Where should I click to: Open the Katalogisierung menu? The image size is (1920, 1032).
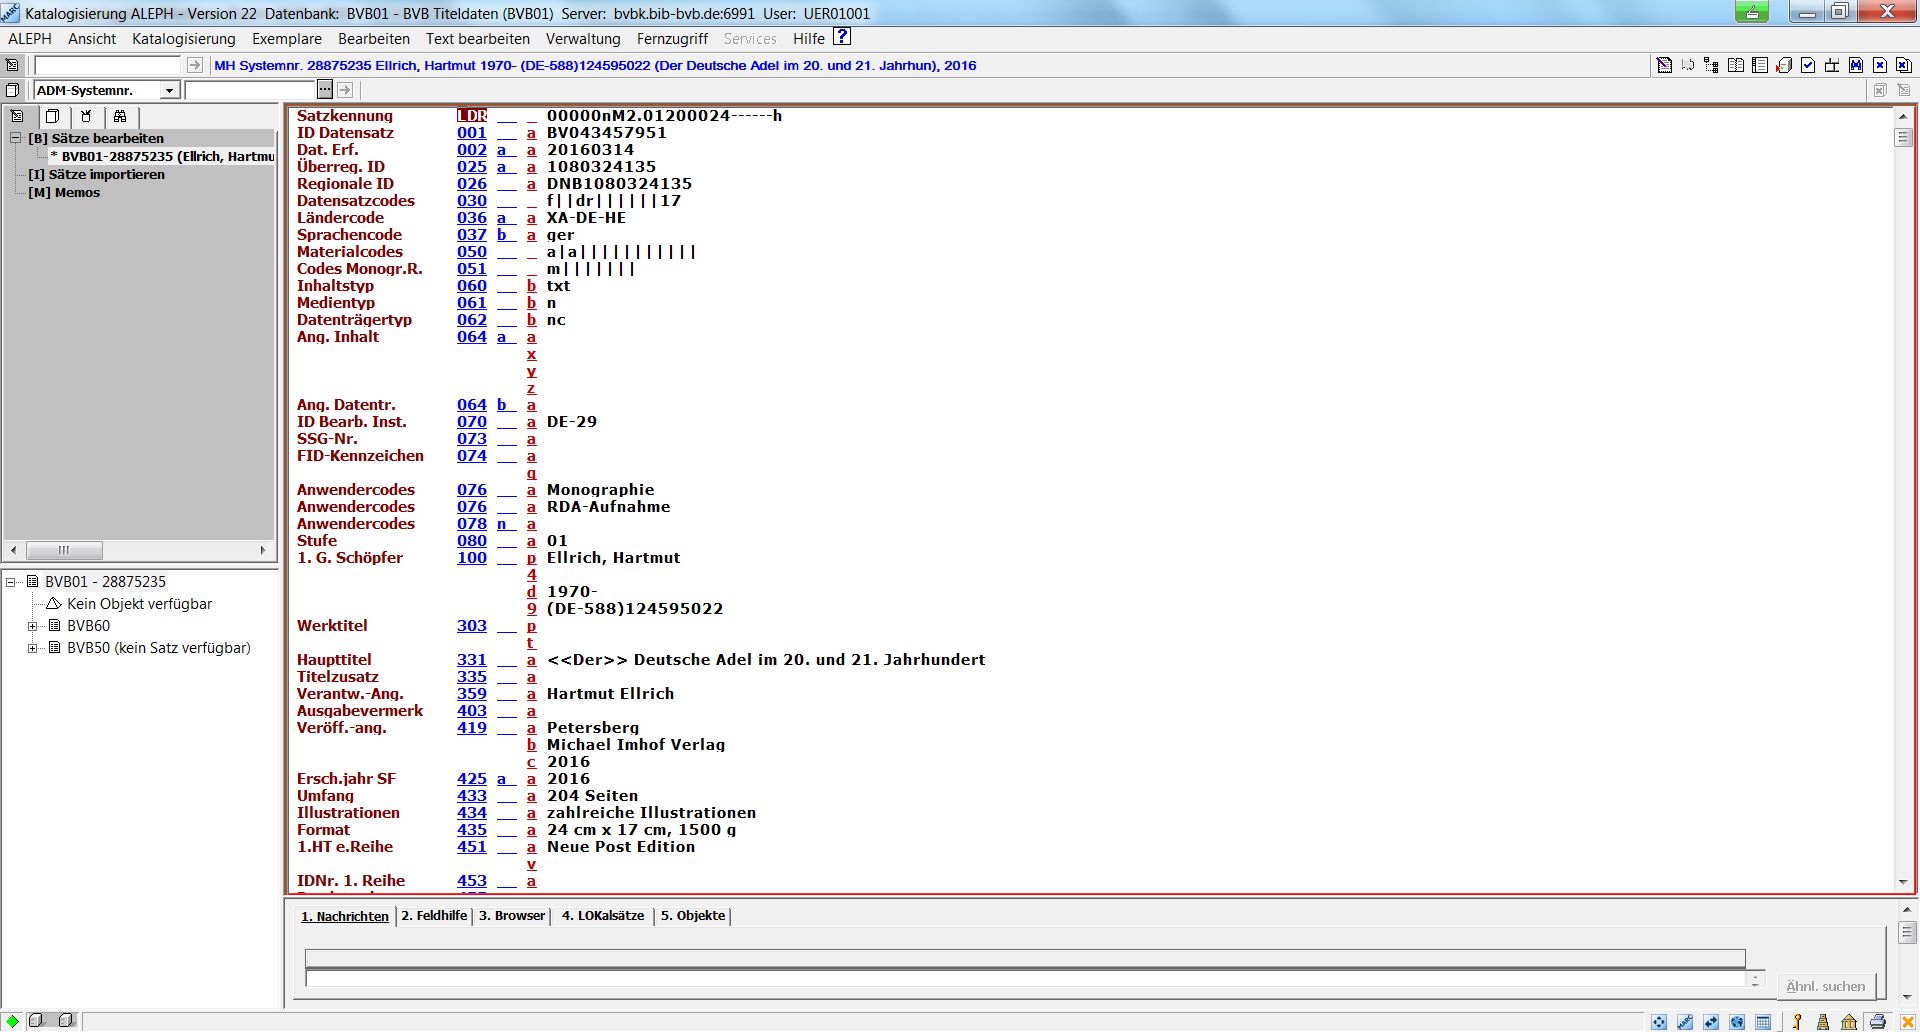pyautogui.click(x=183, y=39)
